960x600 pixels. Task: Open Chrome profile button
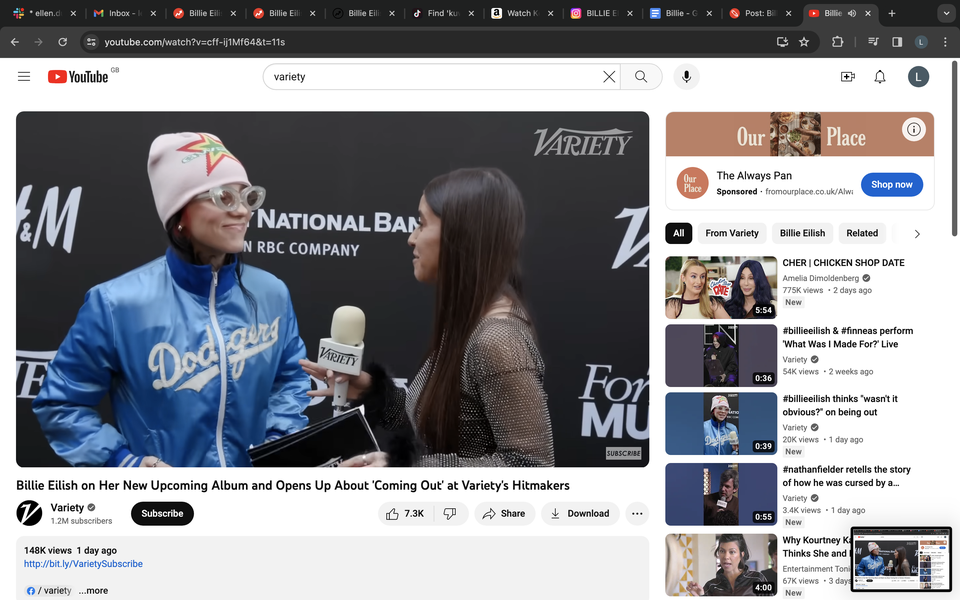point(921,42)
